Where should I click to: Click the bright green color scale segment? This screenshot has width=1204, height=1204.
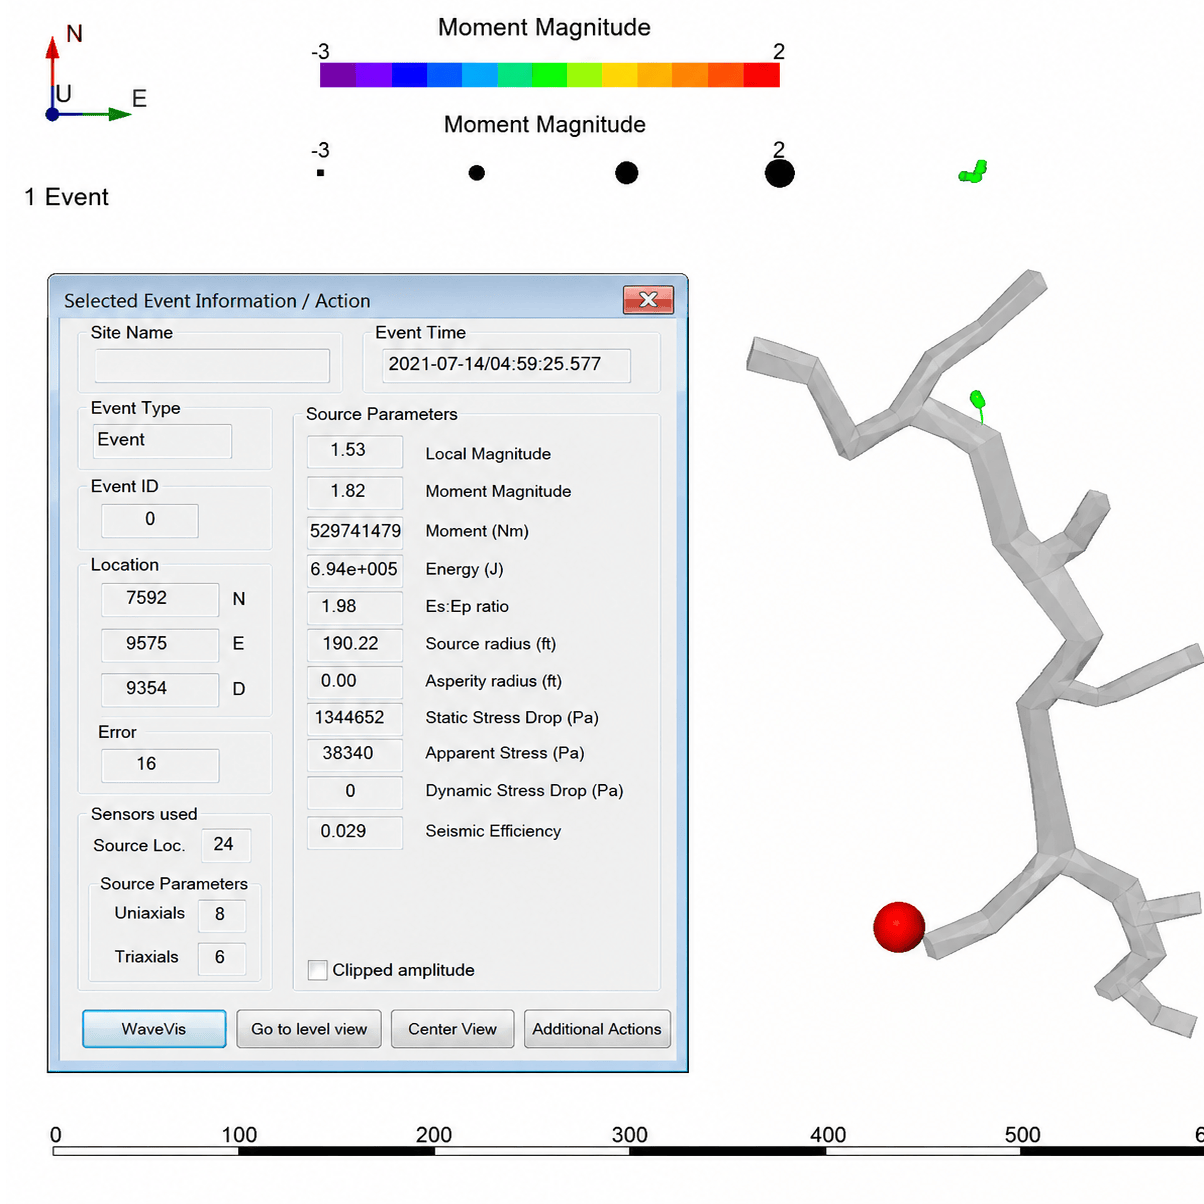coord(549,75)
